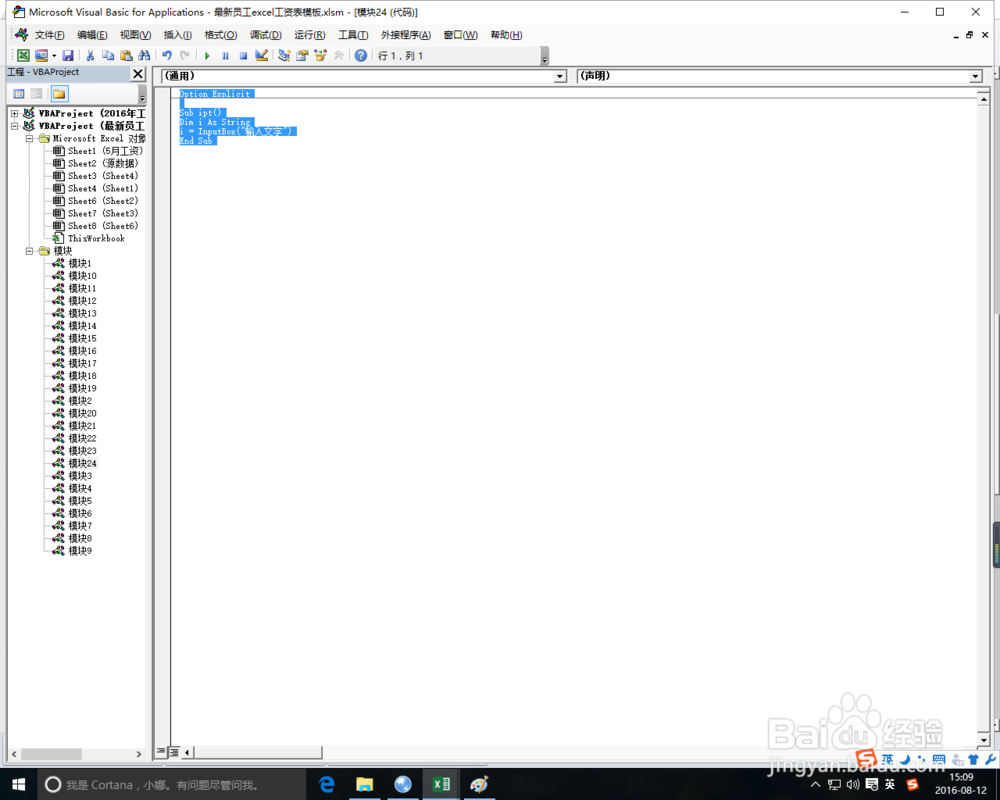Open the Properties Window toolbar icon
This screenshot has height=800, width=1000.
click(302, 56)
